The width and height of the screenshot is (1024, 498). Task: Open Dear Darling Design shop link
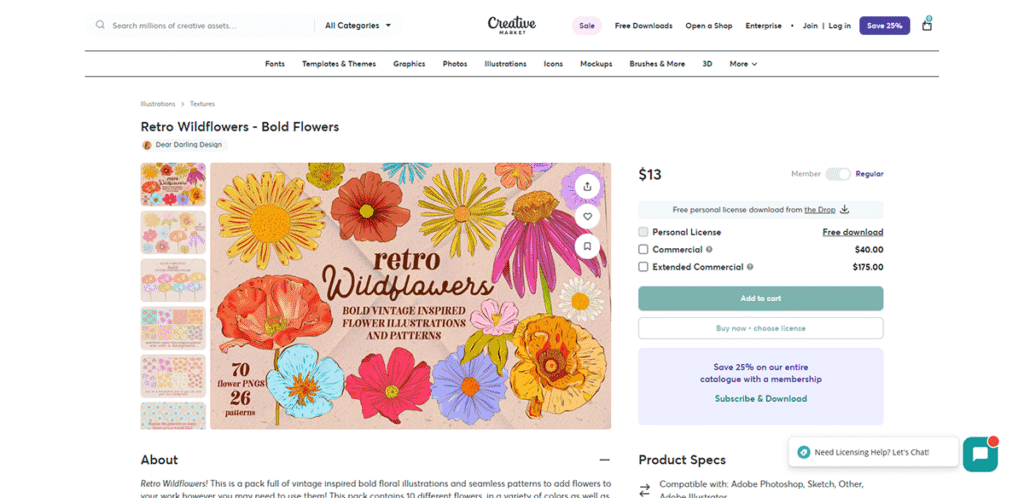click(x=188, y=145)
